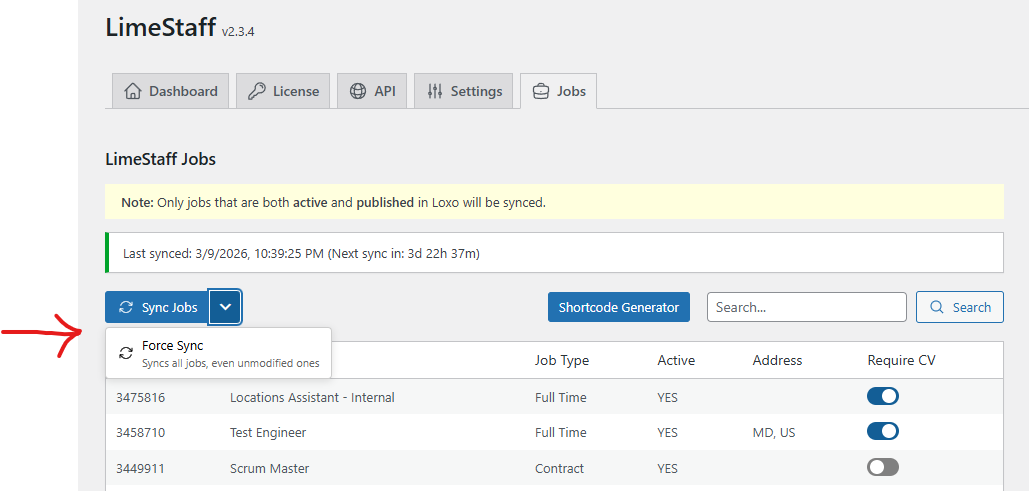
Task: Open the Shortcode Generator
Action: [618, 308]
